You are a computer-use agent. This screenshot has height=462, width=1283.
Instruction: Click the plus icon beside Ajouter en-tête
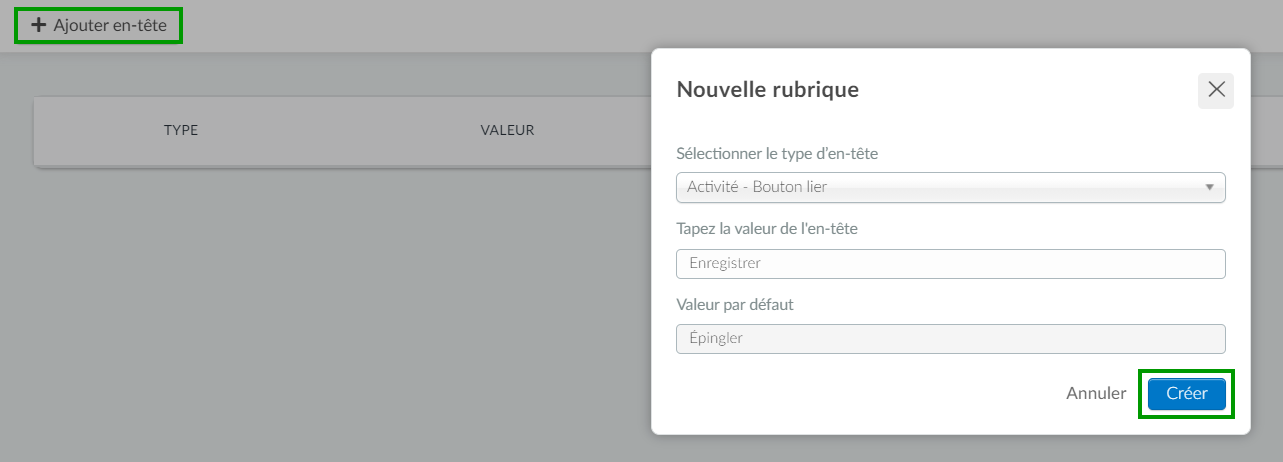(x=39, y=25)
